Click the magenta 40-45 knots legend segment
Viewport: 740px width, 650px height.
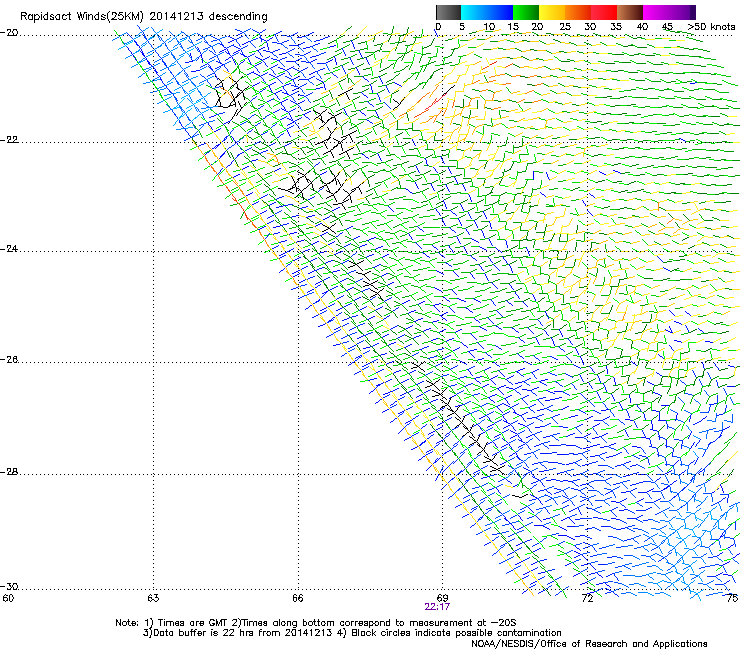tap(656, 12)
